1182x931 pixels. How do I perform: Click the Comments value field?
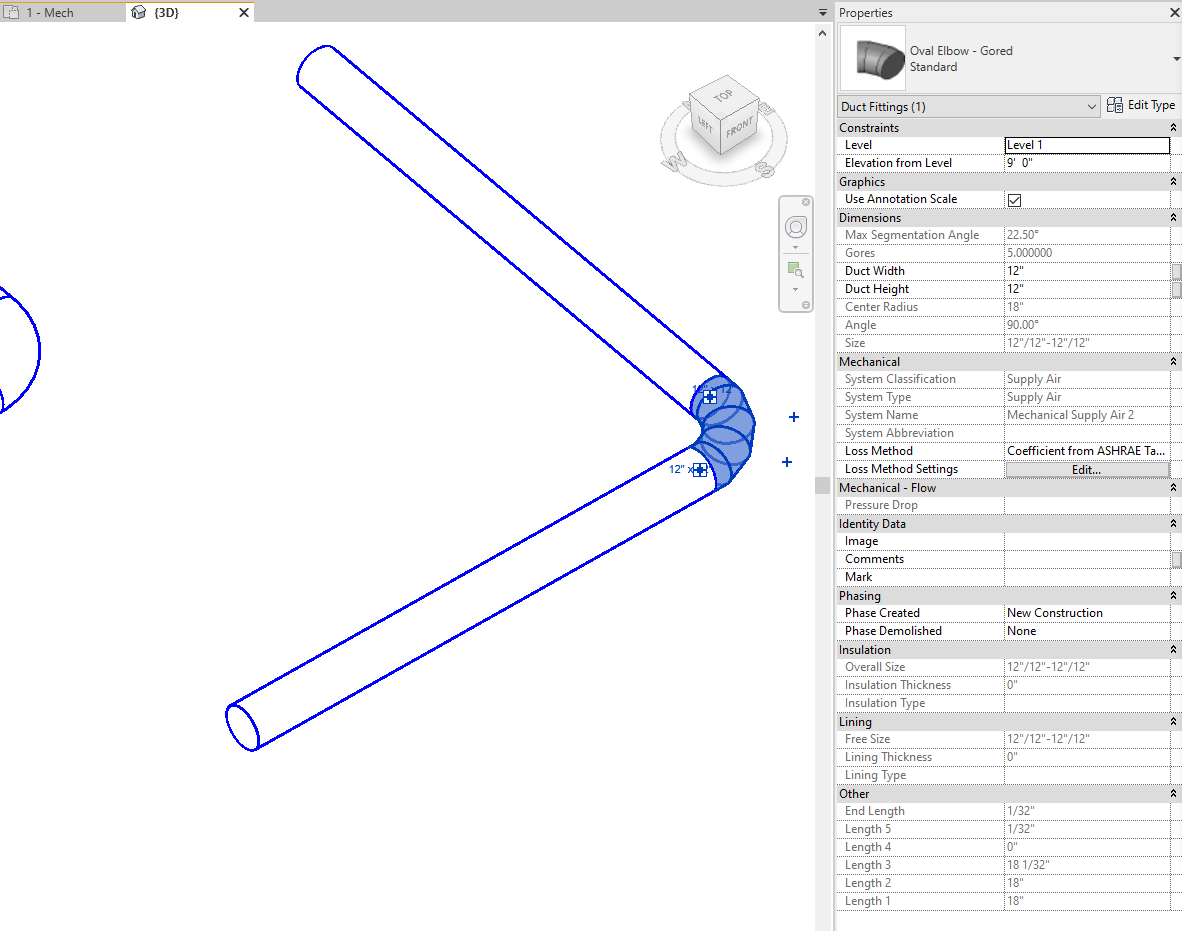click(x=1087, y=559)
